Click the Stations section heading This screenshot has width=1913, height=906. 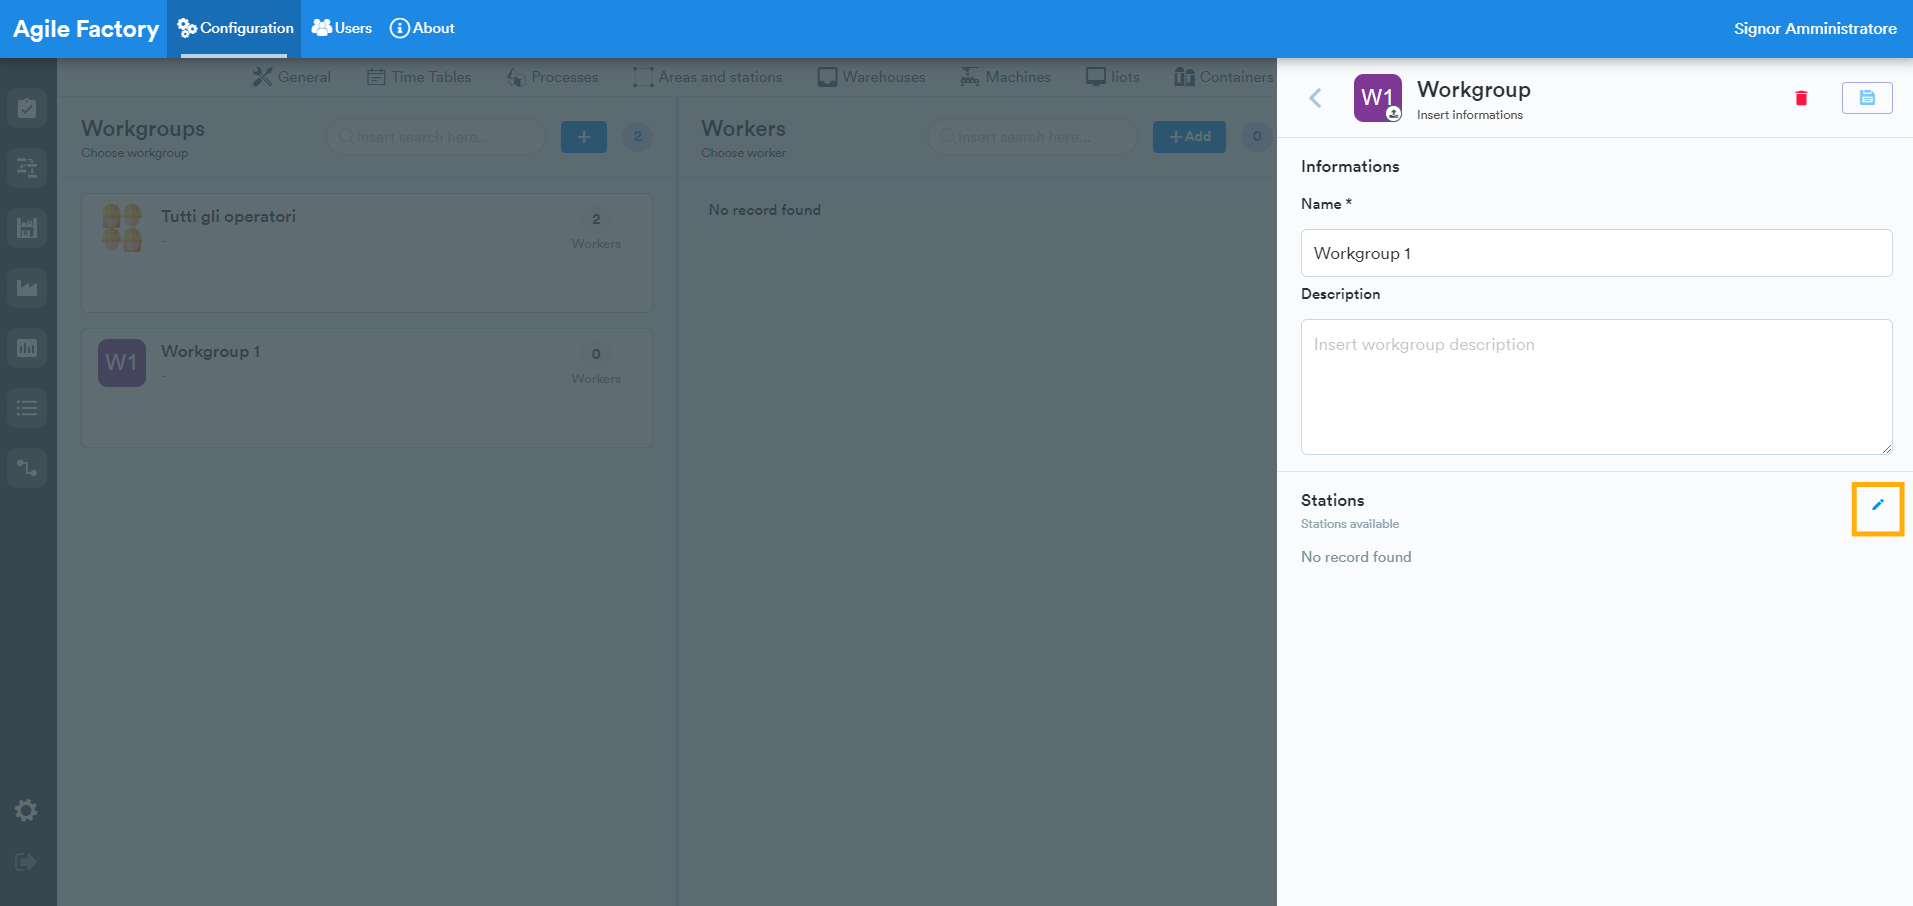pyautogui.click(x=1332, y=500)
